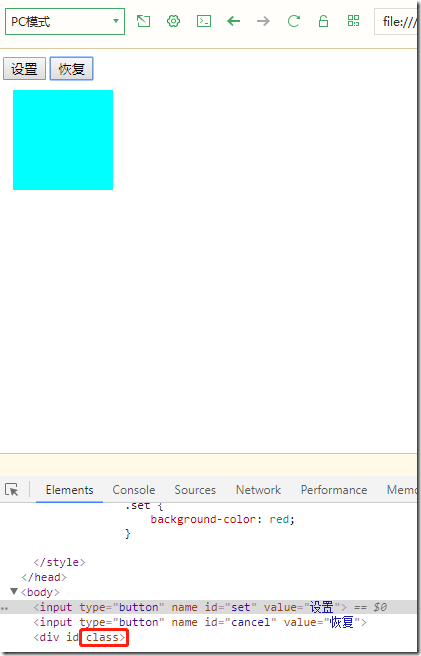Switch to the Sources tab
The width and height of the screenshot is (421, 656).
coord(195,490)
